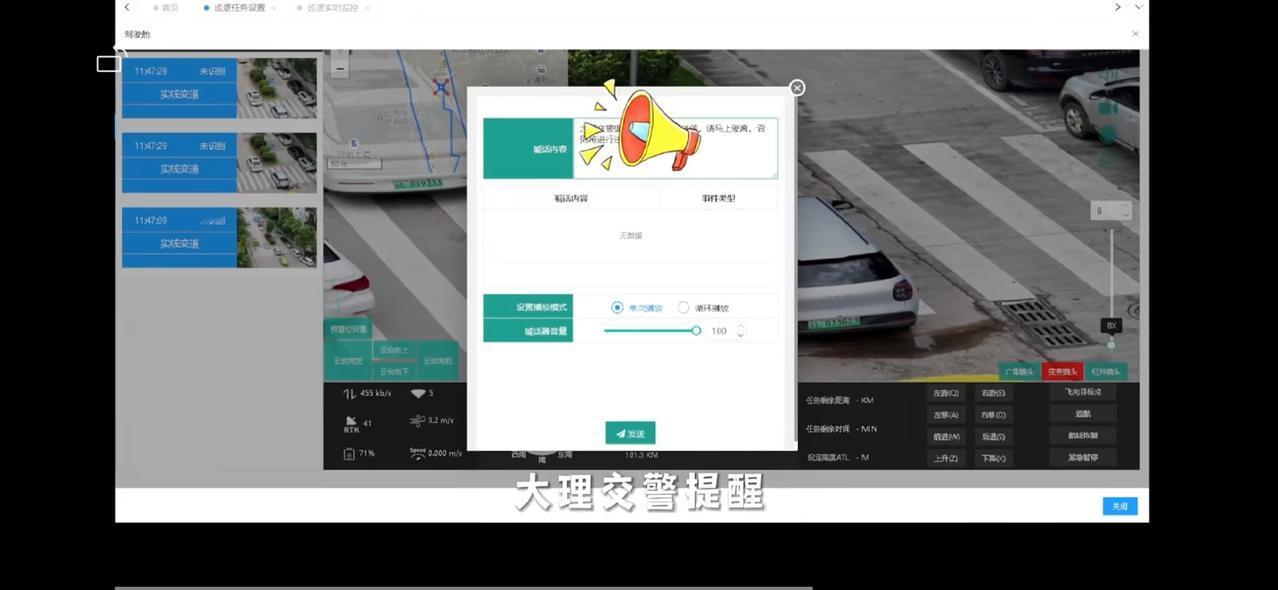Click the 任务剩余距离 readout
This screenshot has width=1278, height=590.
840,400
